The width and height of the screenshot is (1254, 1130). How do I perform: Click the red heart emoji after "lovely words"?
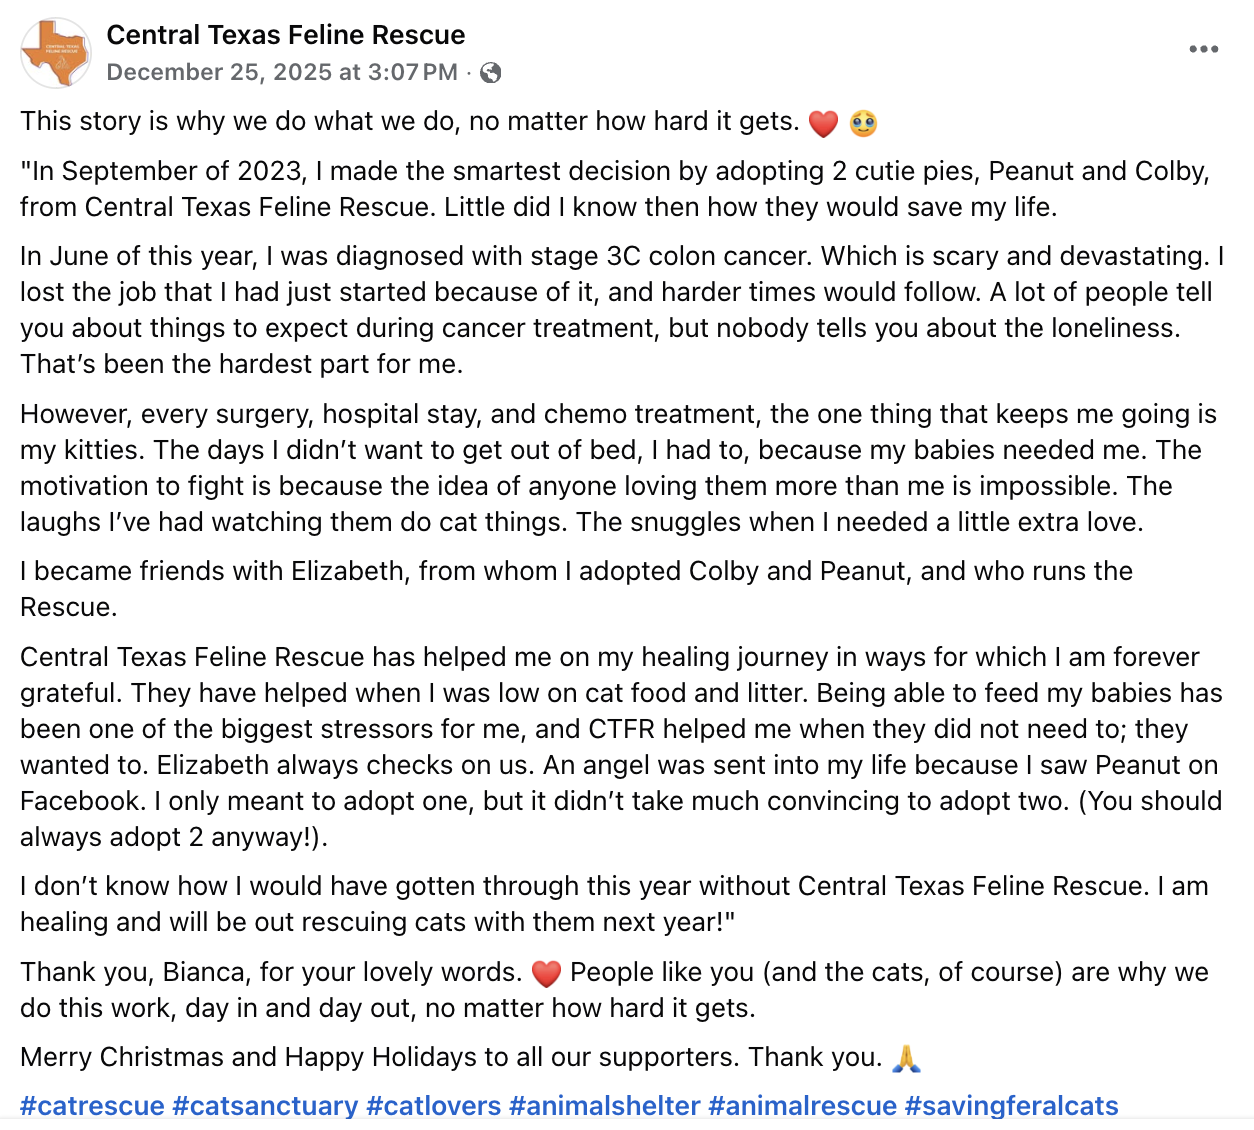[x=546, y=973]
